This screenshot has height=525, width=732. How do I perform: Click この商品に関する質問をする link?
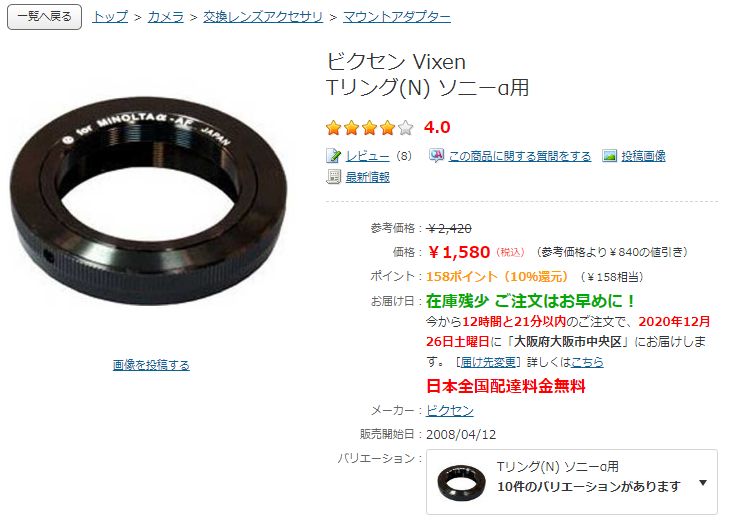pos(520,156)
